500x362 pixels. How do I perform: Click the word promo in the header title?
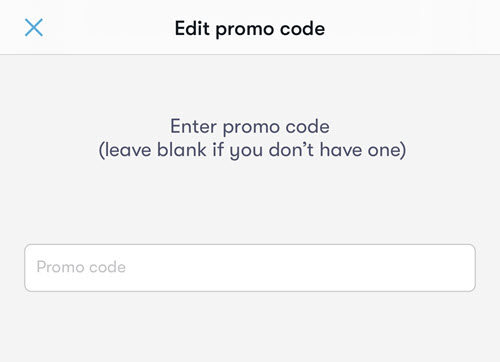(x=245, y=30)
